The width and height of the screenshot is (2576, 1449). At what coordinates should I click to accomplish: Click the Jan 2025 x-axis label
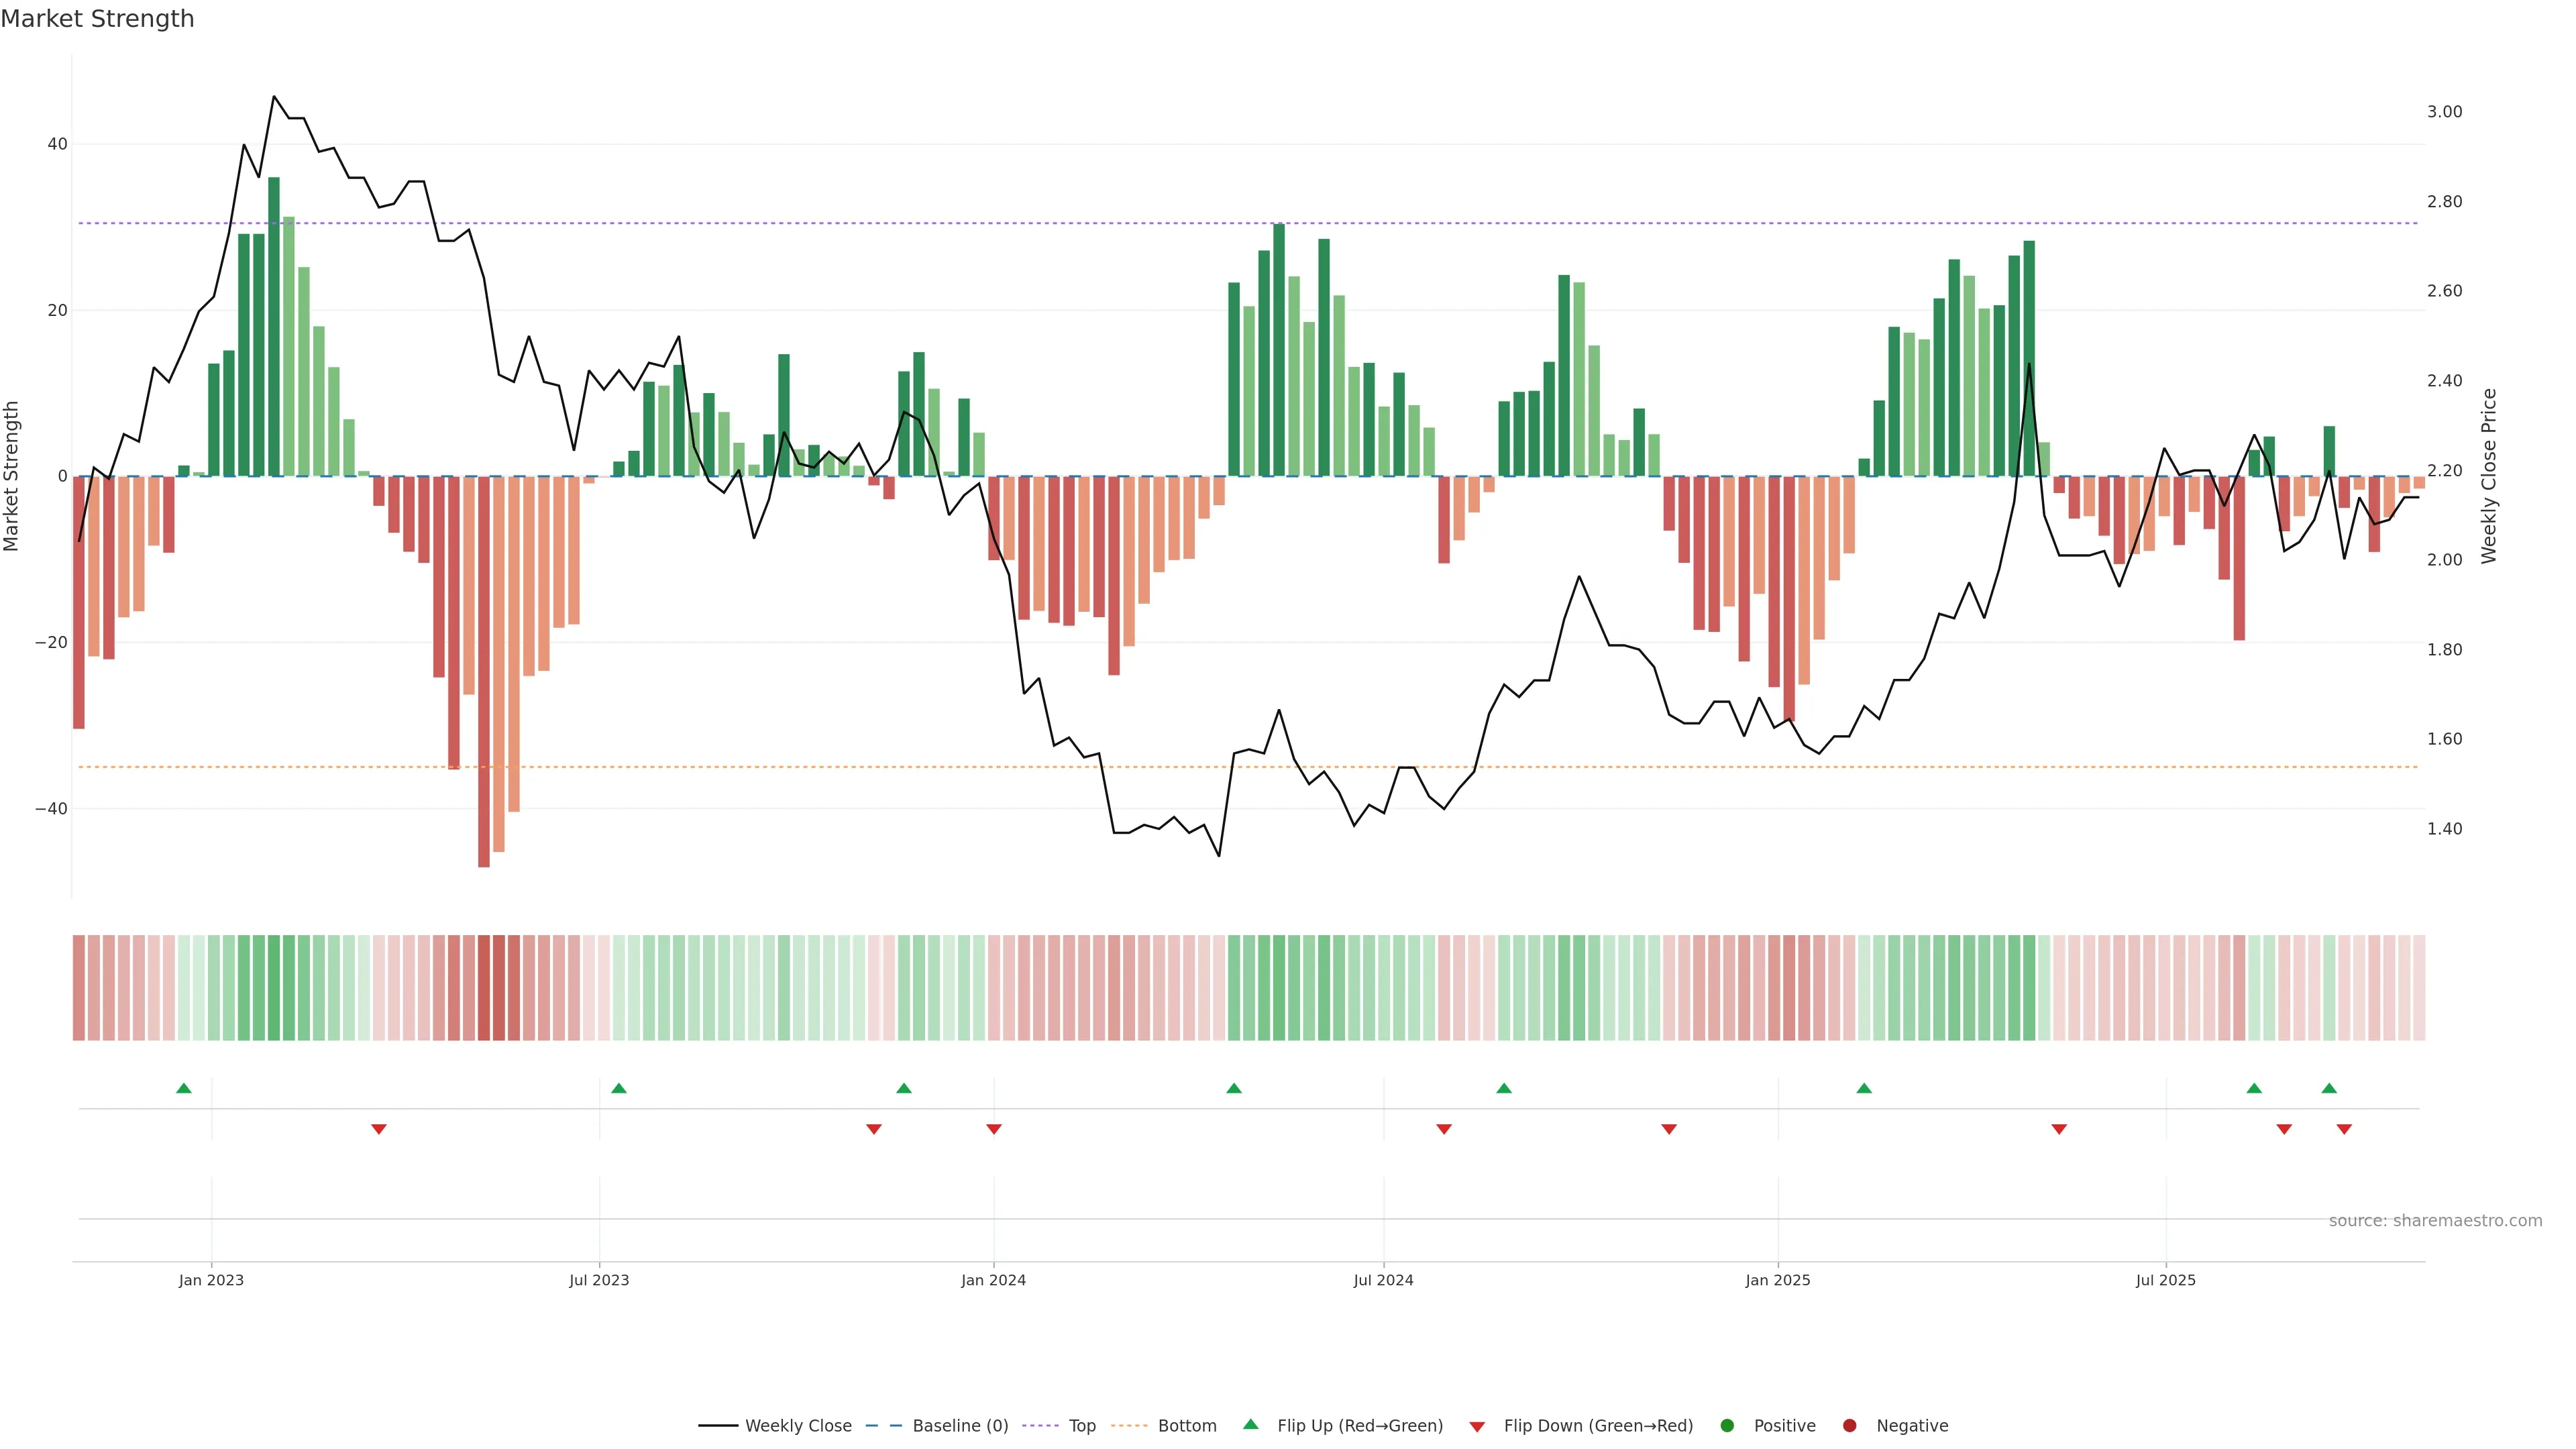click(1777, 1280)
